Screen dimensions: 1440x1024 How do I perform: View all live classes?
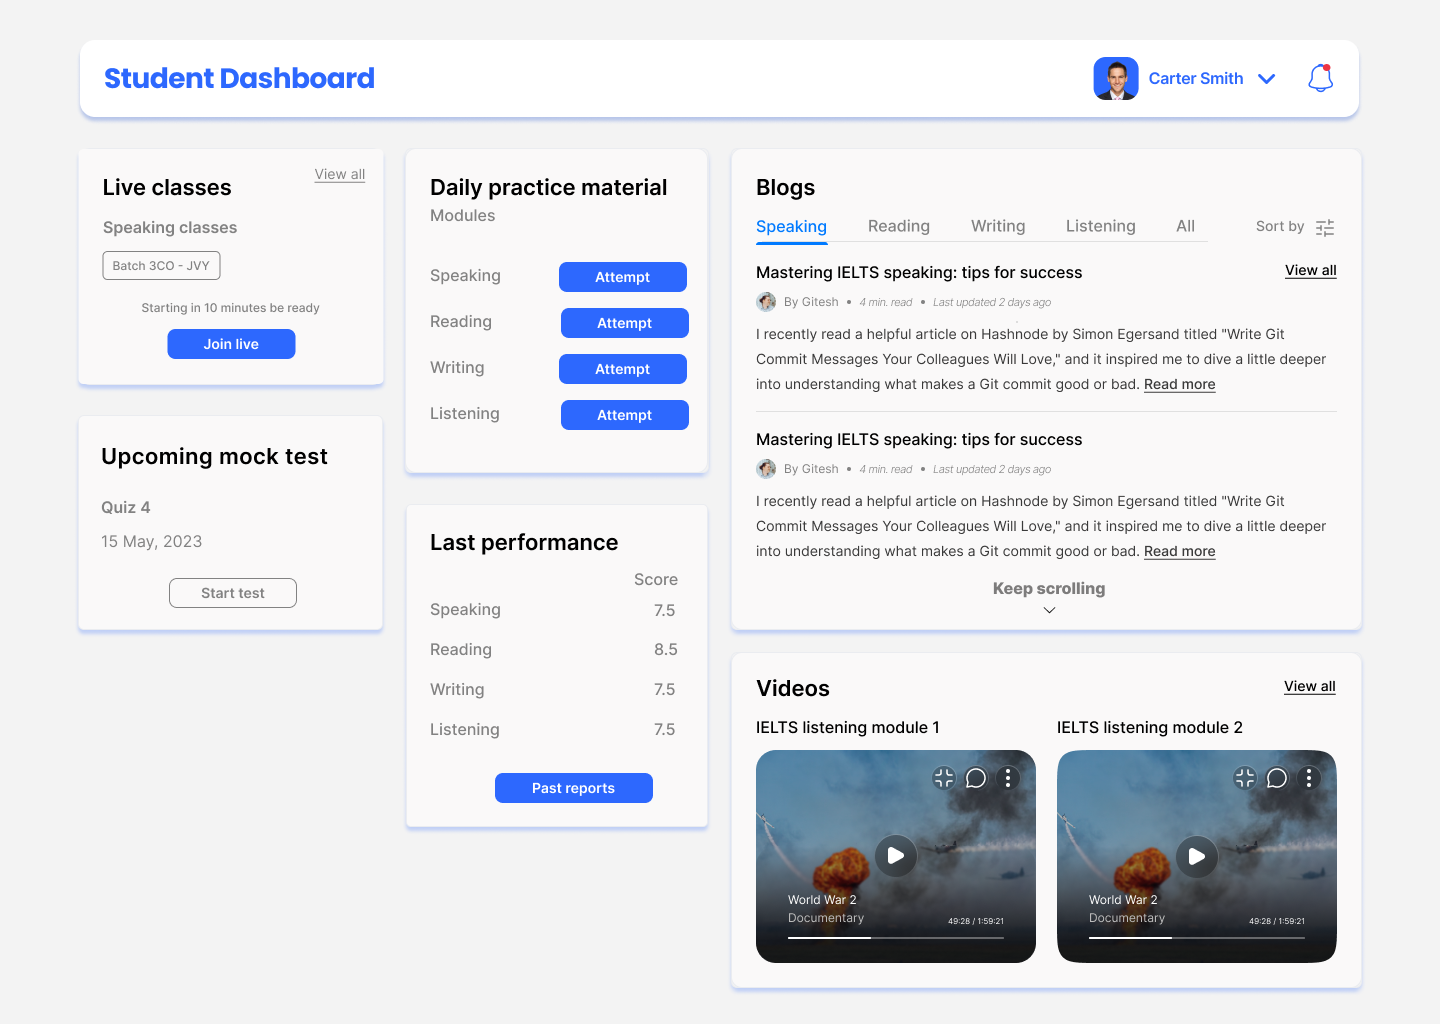click(x=340, y=174)
